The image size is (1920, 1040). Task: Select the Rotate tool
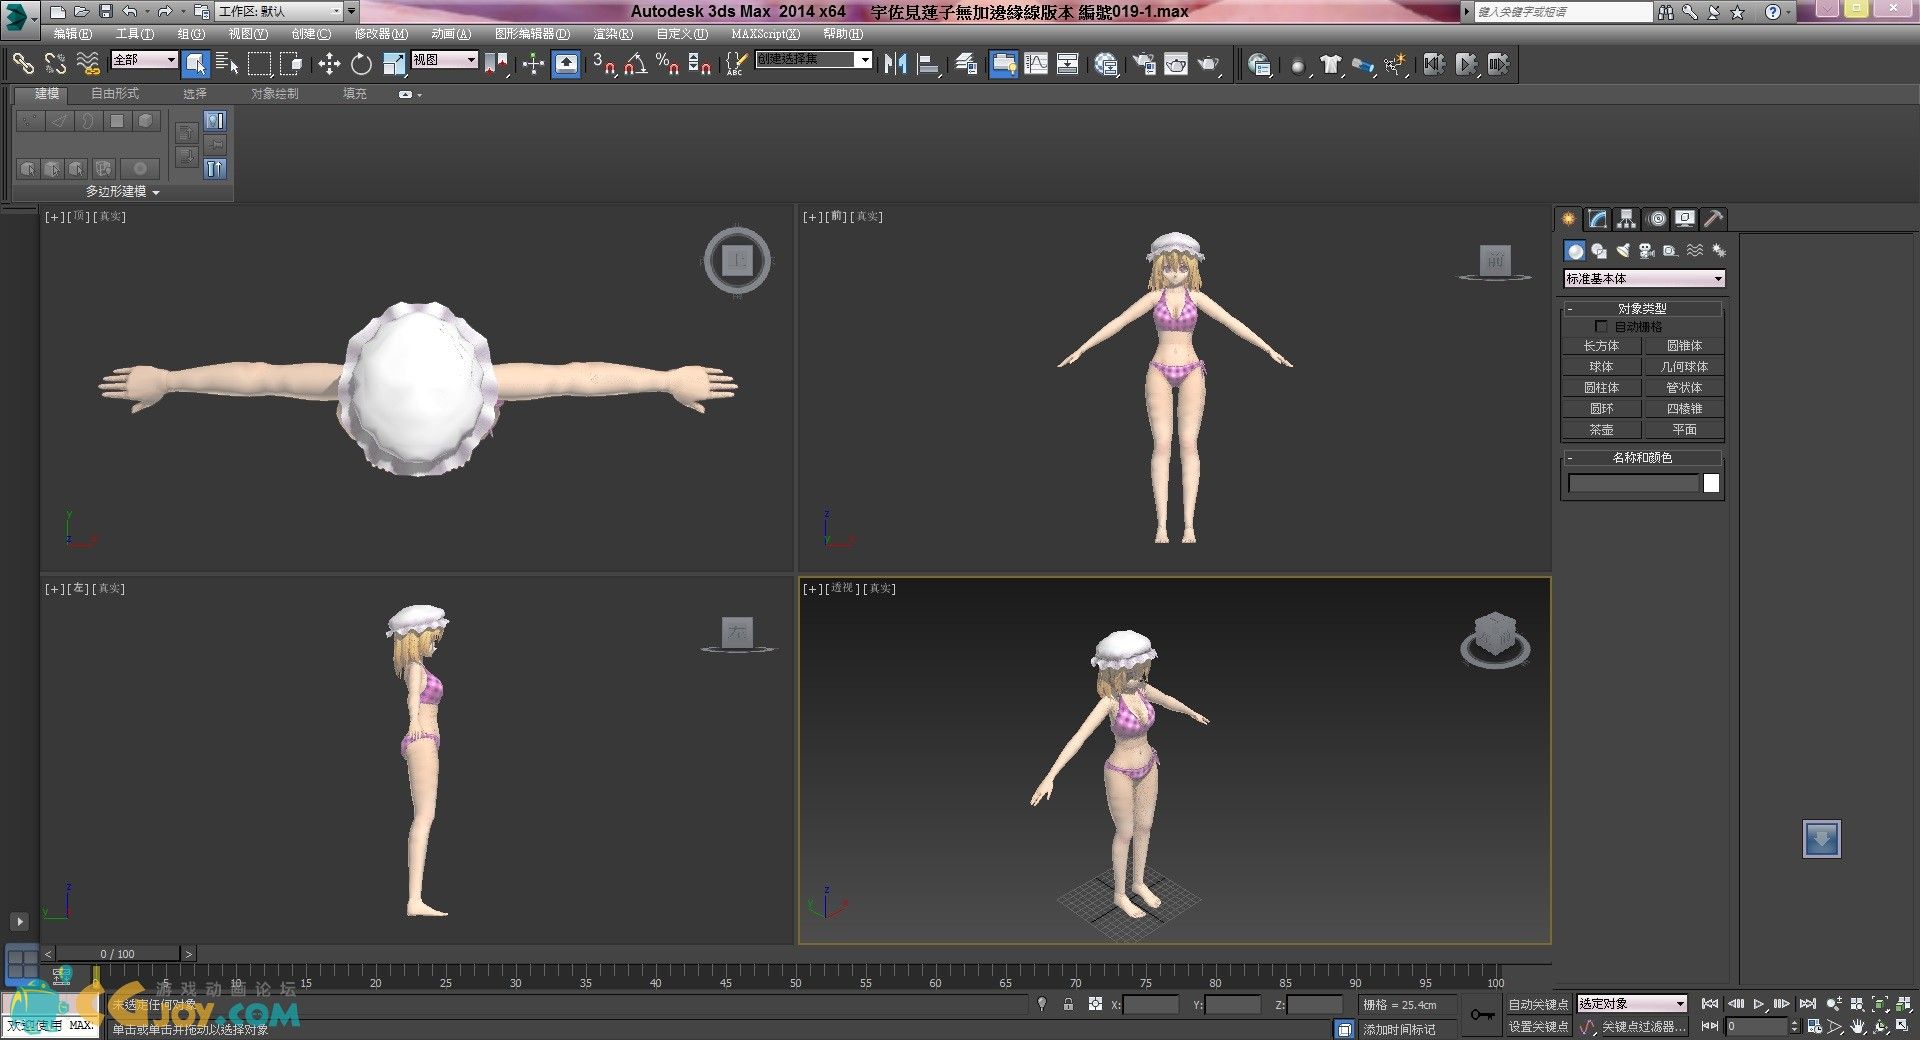coord(361,64)
